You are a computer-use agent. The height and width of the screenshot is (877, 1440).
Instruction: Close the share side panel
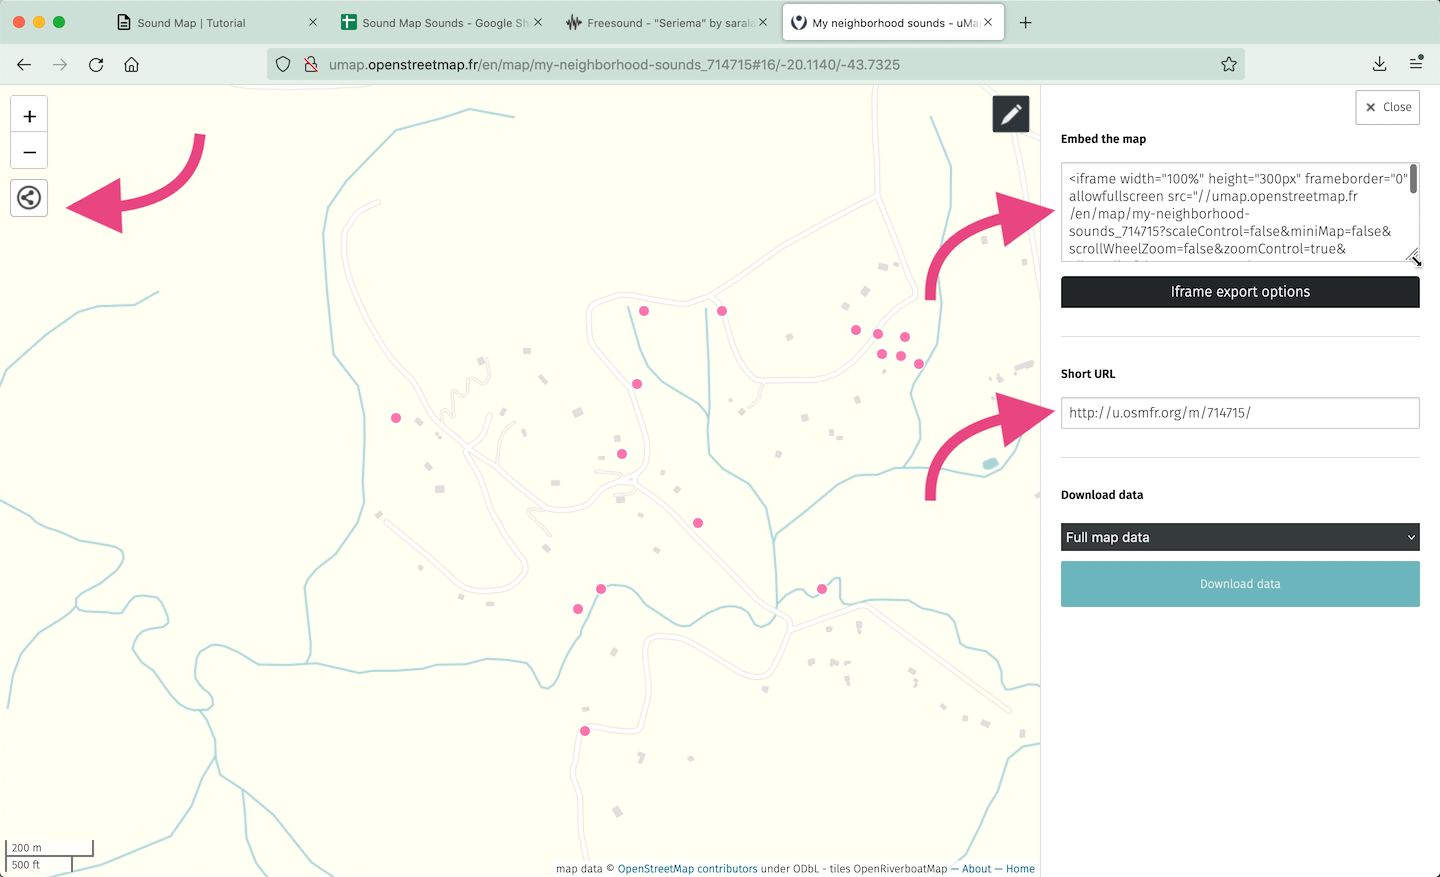pos(1387,107)
